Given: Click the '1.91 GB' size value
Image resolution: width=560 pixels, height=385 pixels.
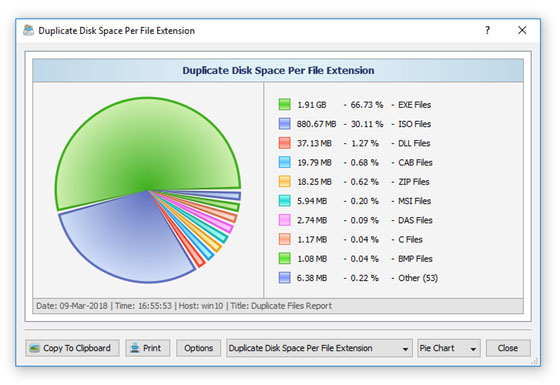Looking at the screenshot, I should coord(312,105).
